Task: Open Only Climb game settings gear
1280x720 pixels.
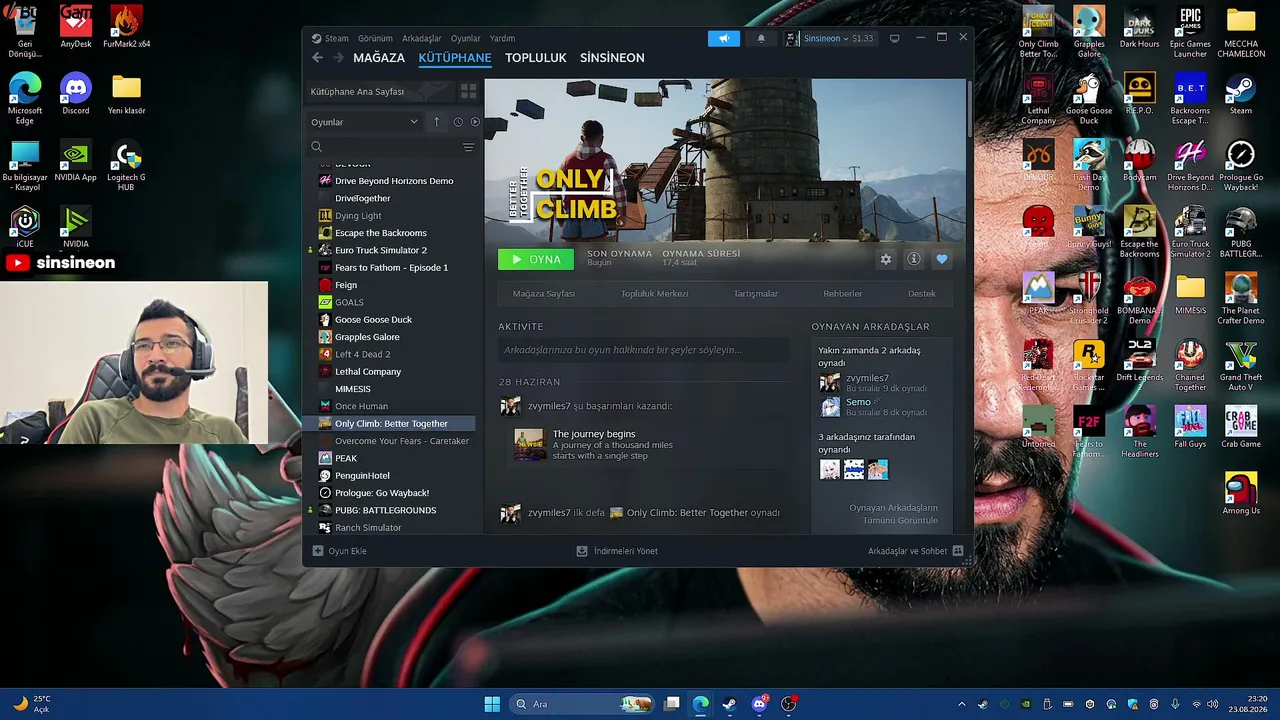Action: tap(886, 259)
